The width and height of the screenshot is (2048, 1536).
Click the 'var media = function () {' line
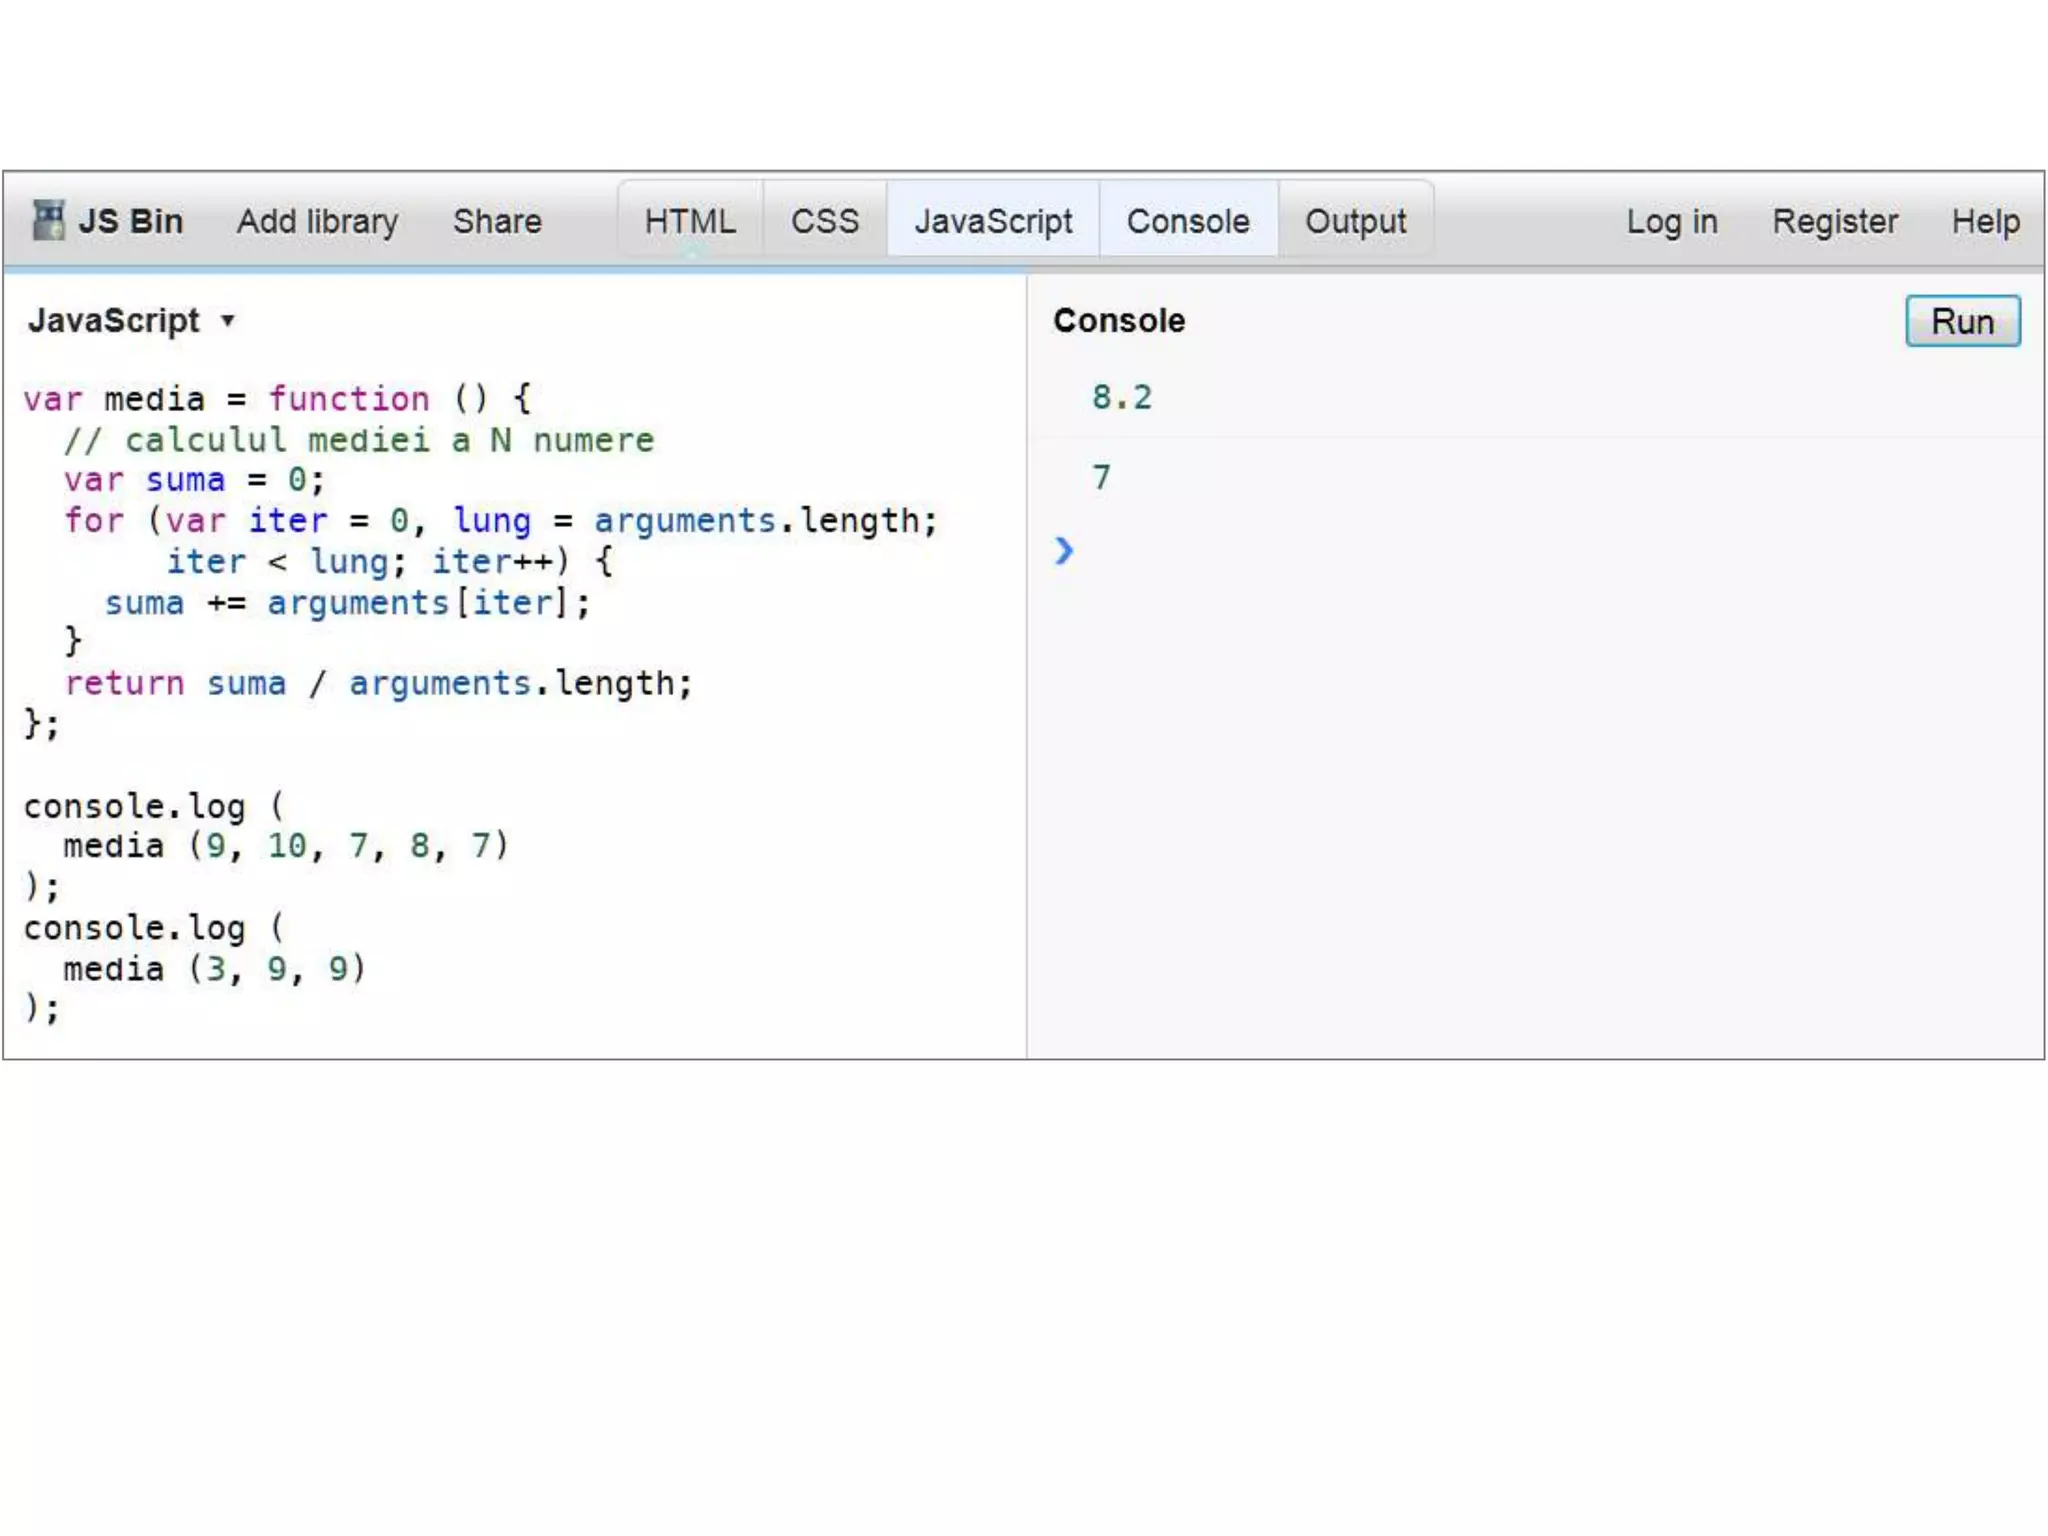coord(278,399)
